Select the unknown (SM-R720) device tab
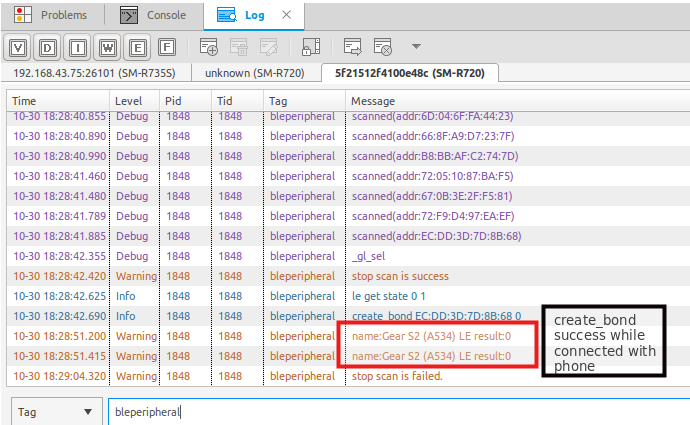Screen dimensions: 690x425 coord(256,73)
